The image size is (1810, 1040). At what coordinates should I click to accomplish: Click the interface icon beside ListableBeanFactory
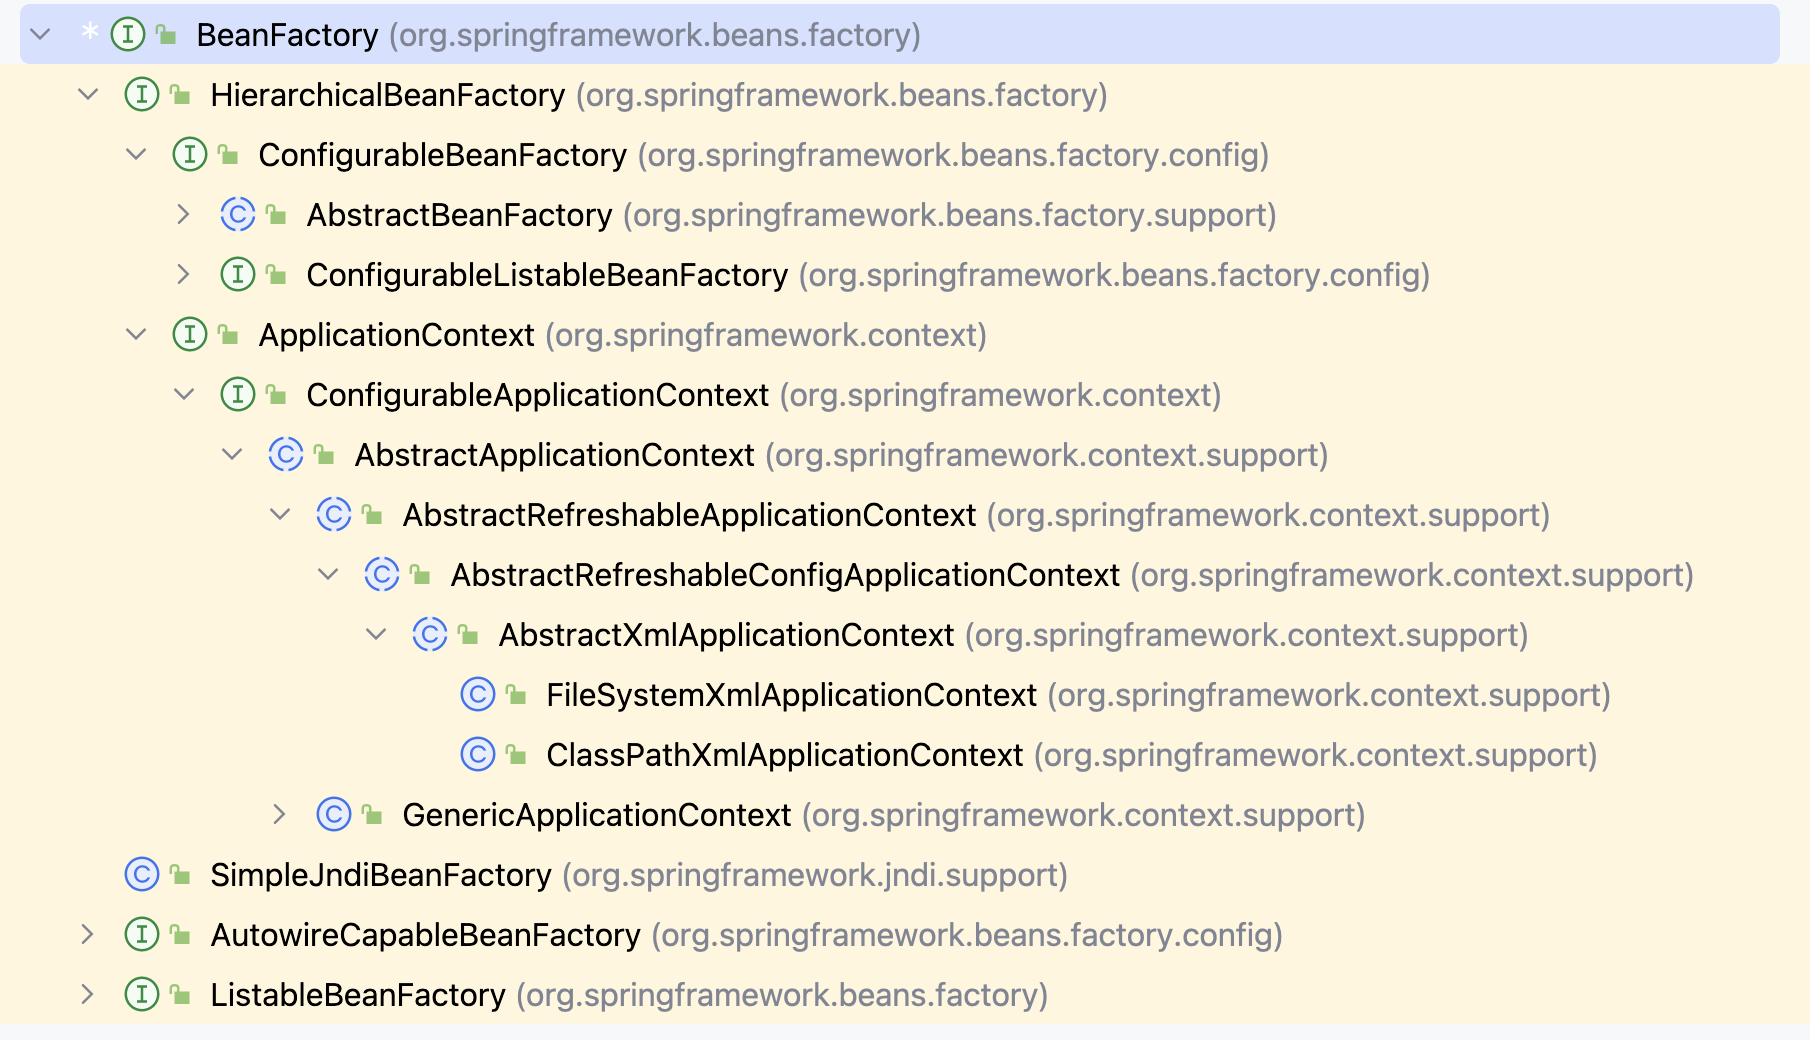click(142, 995)
